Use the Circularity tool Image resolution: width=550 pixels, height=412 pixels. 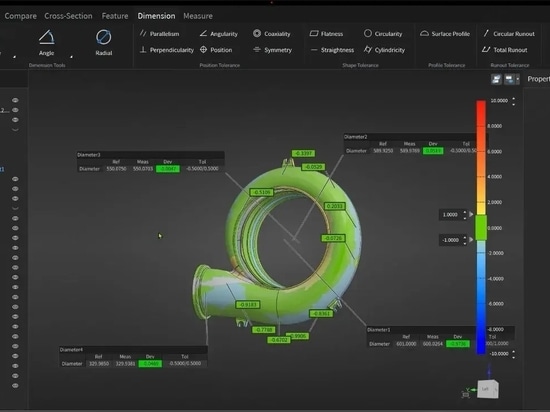(x=383, y=34)
